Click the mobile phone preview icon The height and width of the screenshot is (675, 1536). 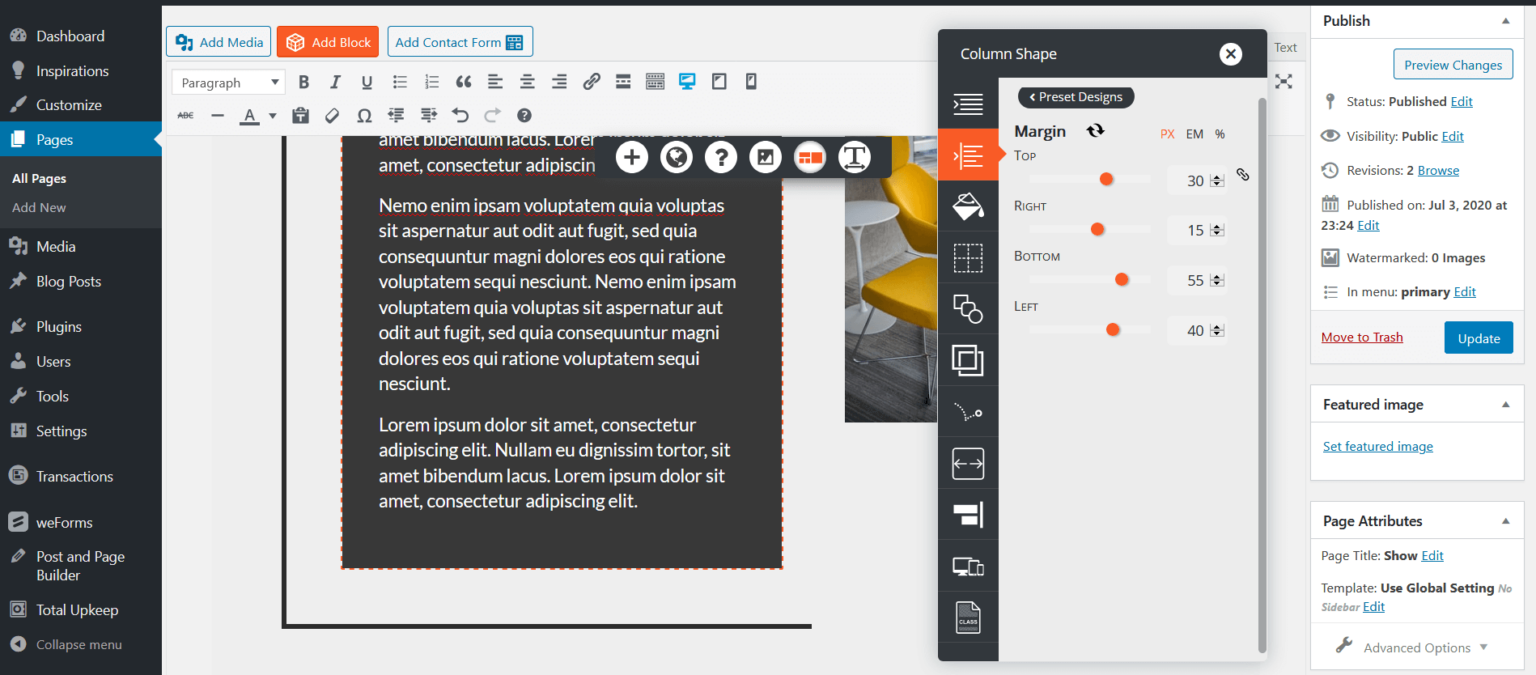coord(751,82)
